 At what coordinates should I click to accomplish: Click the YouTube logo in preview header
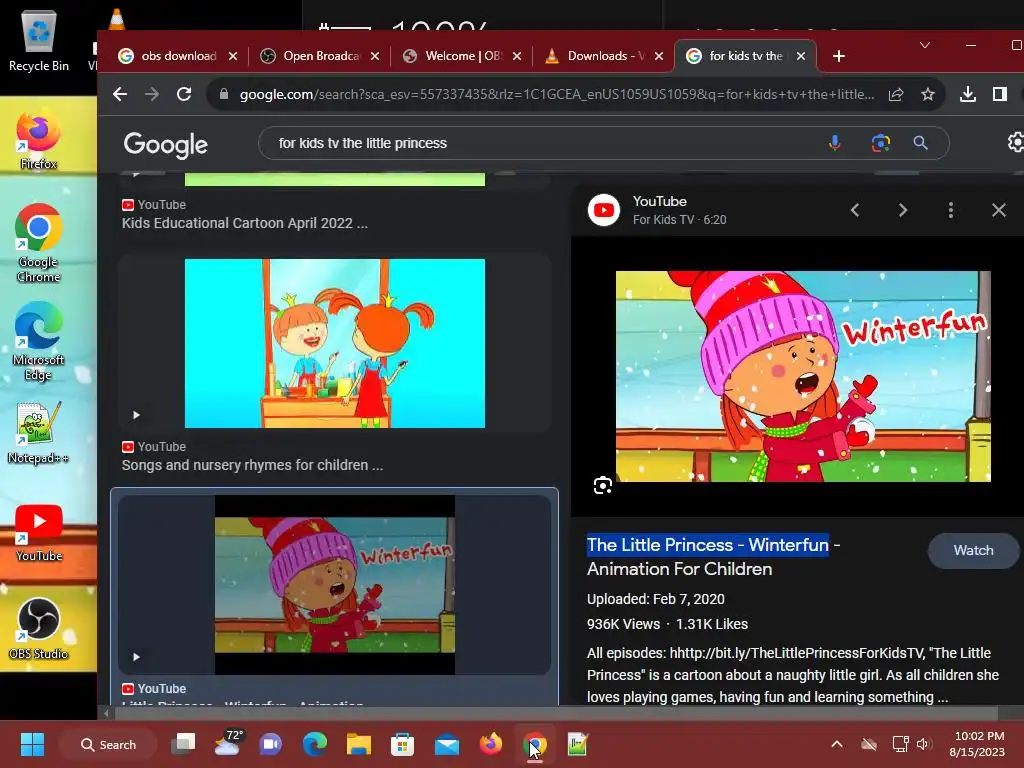[603, 210]
